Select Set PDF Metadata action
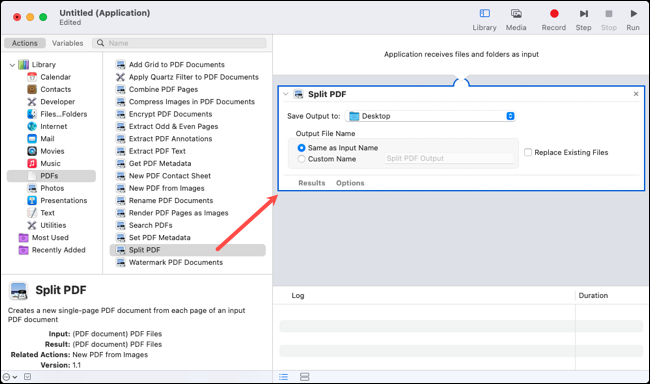650x384 pixels. (160, 238)
